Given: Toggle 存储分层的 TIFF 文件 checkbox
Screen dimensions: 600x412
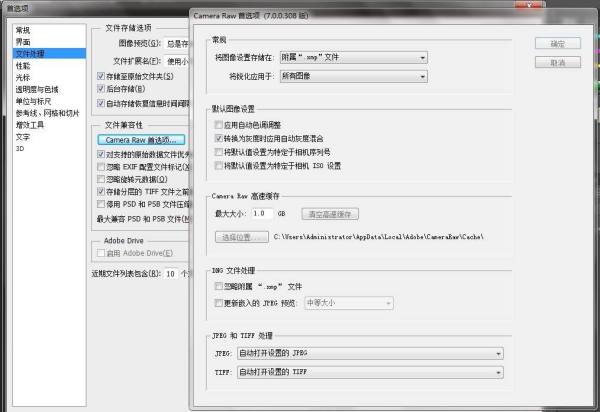Looking at the screenshot, I should [x=101, y=191].
